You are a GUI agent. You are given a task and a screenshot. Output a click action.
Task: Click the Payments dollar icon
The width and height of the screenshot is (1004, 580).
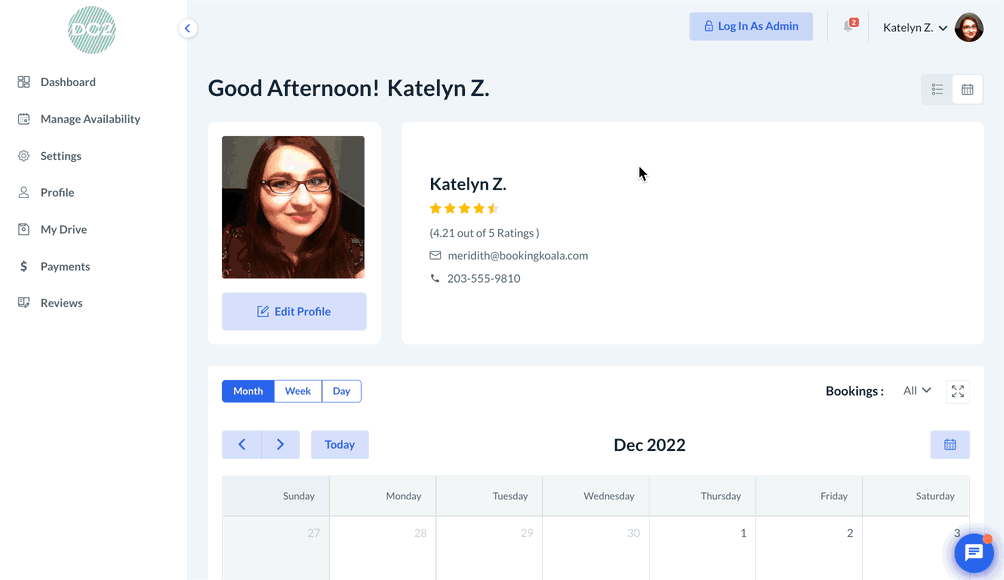coord(24,266)
